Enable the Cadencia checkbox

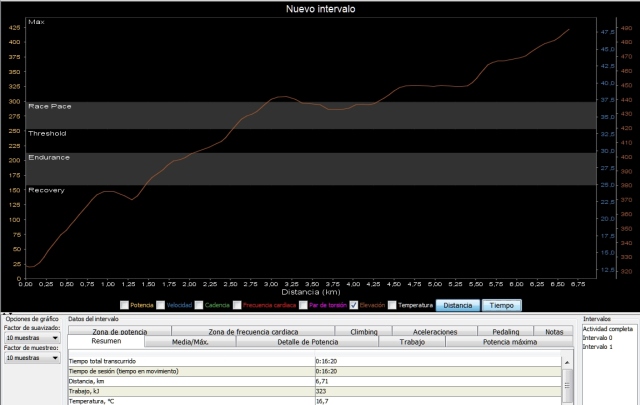click(200, 305)
